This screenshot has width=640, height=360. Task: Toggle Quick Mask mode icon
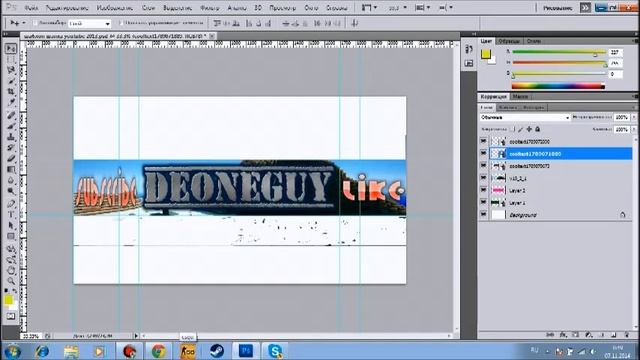click(11, 316)
